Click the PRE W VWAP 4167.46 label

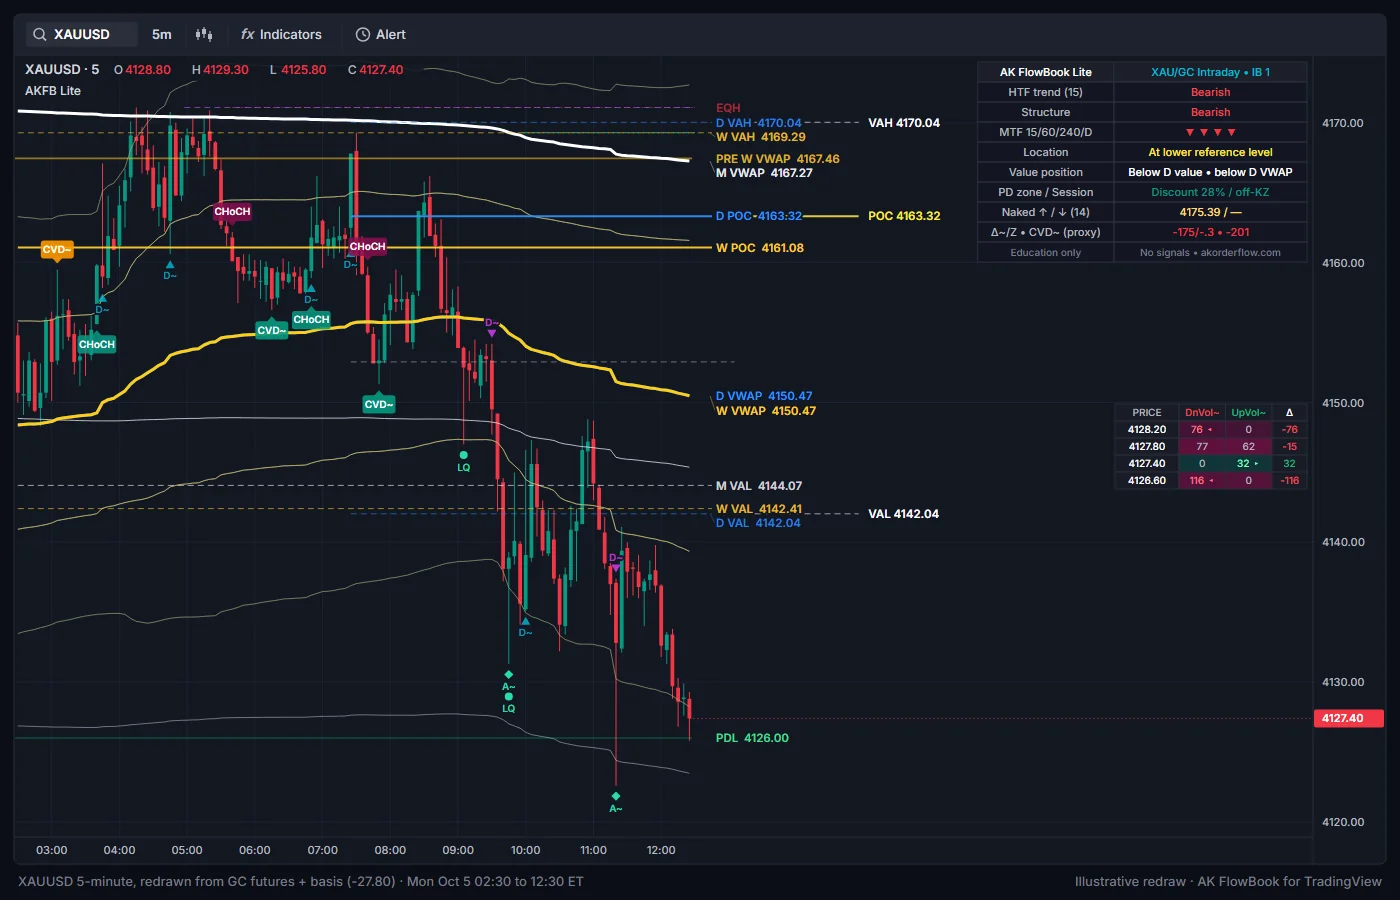pos(778,159)
